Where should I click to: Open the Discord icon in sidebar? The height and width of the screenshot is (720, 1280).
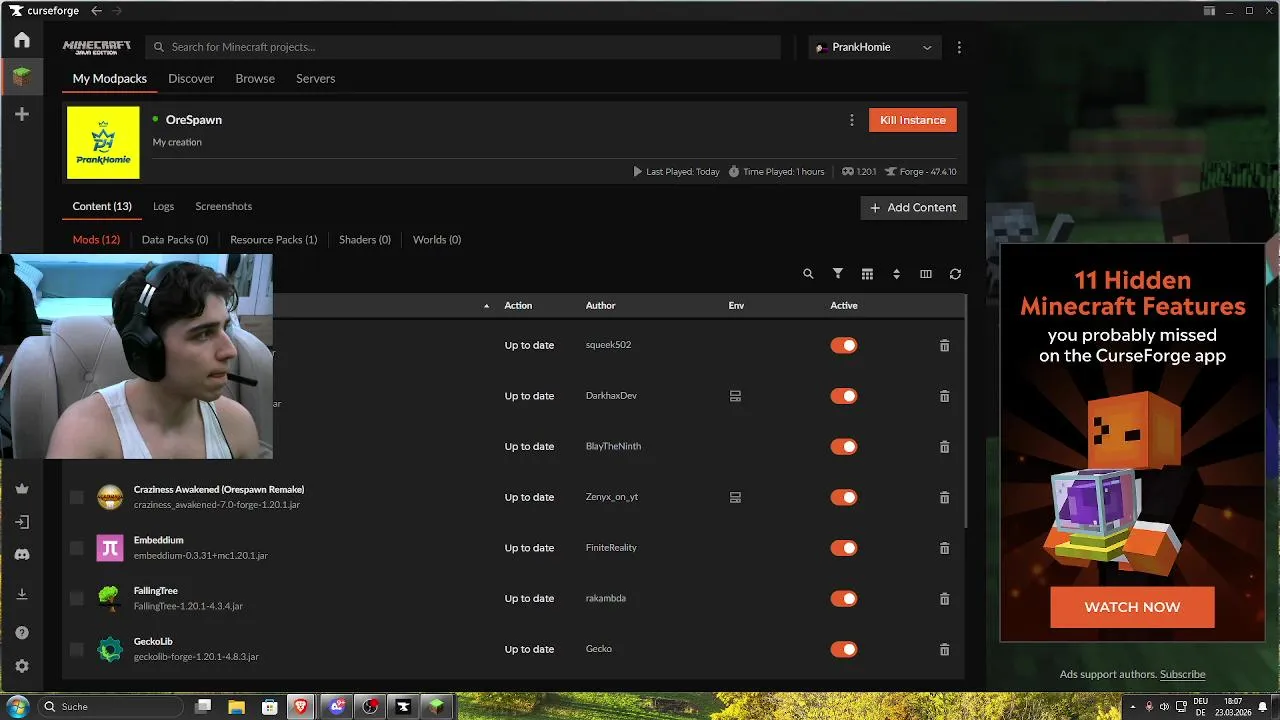point(22,555)
